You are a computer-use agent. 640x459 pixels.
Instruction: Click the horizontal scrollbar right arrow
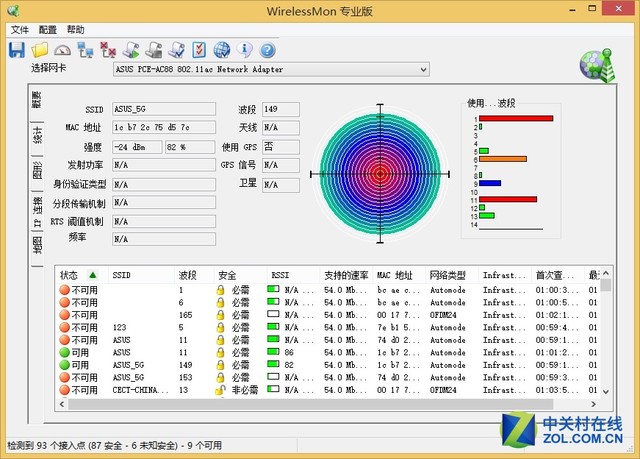593,404
